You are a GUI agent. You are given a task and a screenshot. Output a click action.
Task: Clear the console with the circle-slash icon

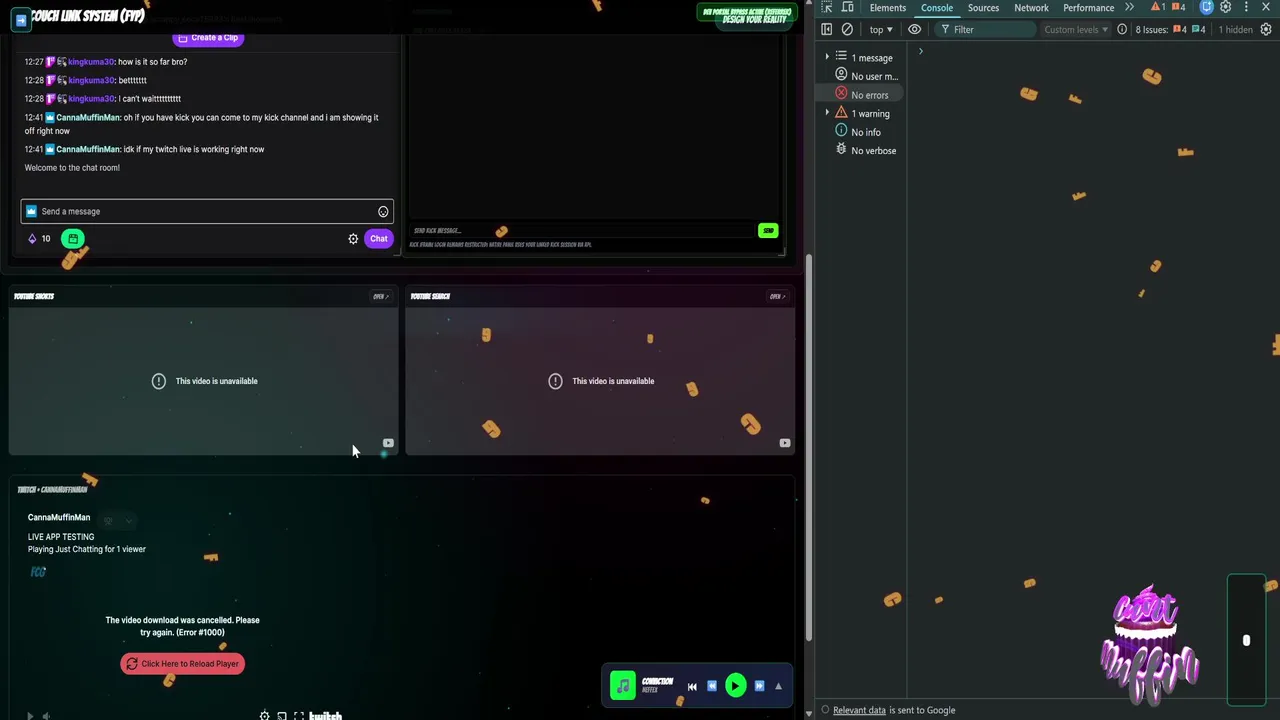[x=848, y=30]
